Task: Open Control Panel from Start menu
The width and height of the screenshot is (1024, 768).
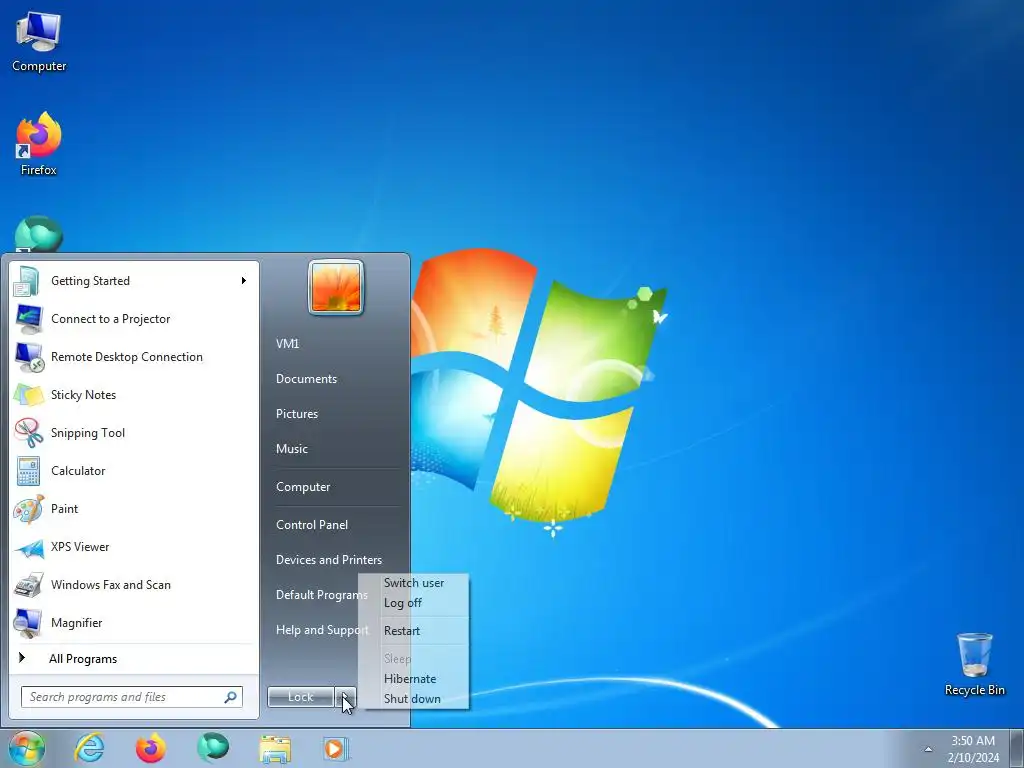Action: tap(312, 525)
